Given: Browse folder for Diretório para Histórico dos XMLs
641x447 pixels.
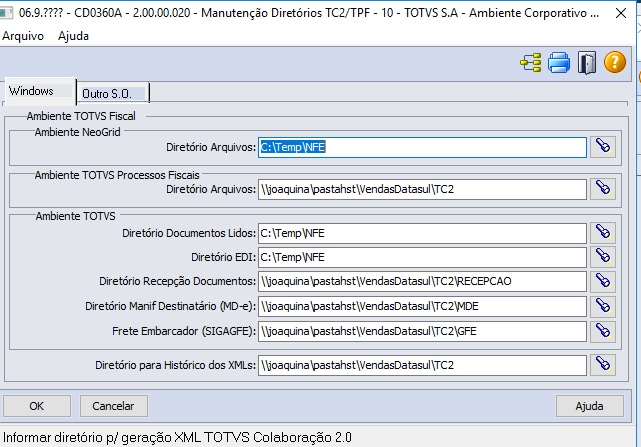Looking at the screenshot, I should [x=603, y=365].
